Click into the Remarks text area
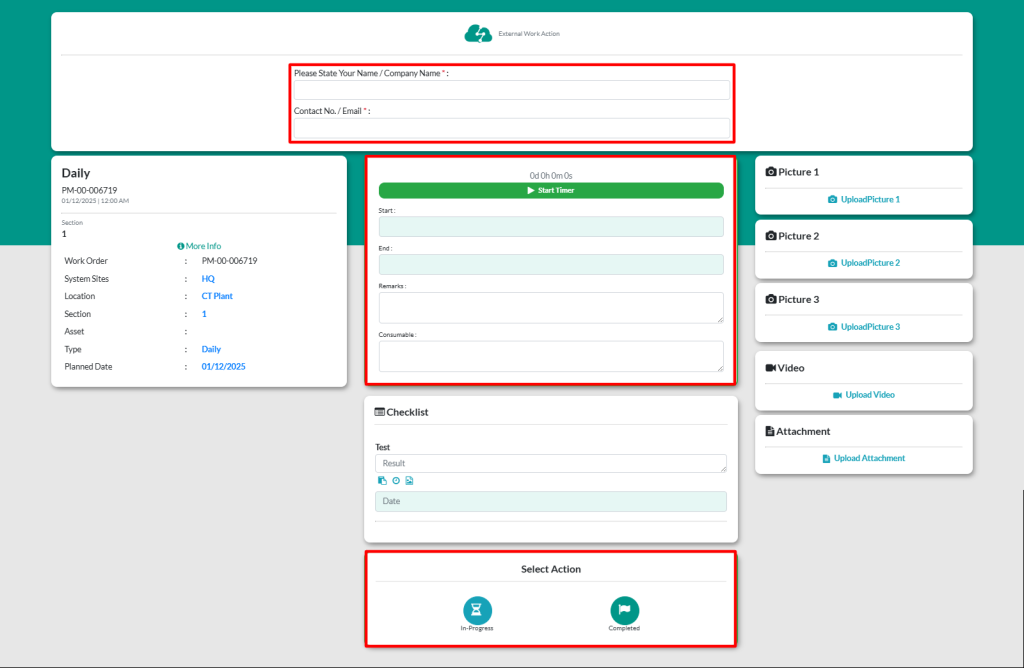The height and width of the screenshot is (668, 1024). [x=551, y=308]
